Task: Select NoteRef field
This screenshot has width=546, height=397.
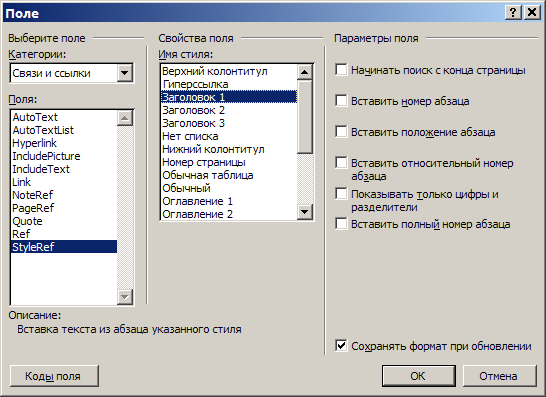Action: 64,195
